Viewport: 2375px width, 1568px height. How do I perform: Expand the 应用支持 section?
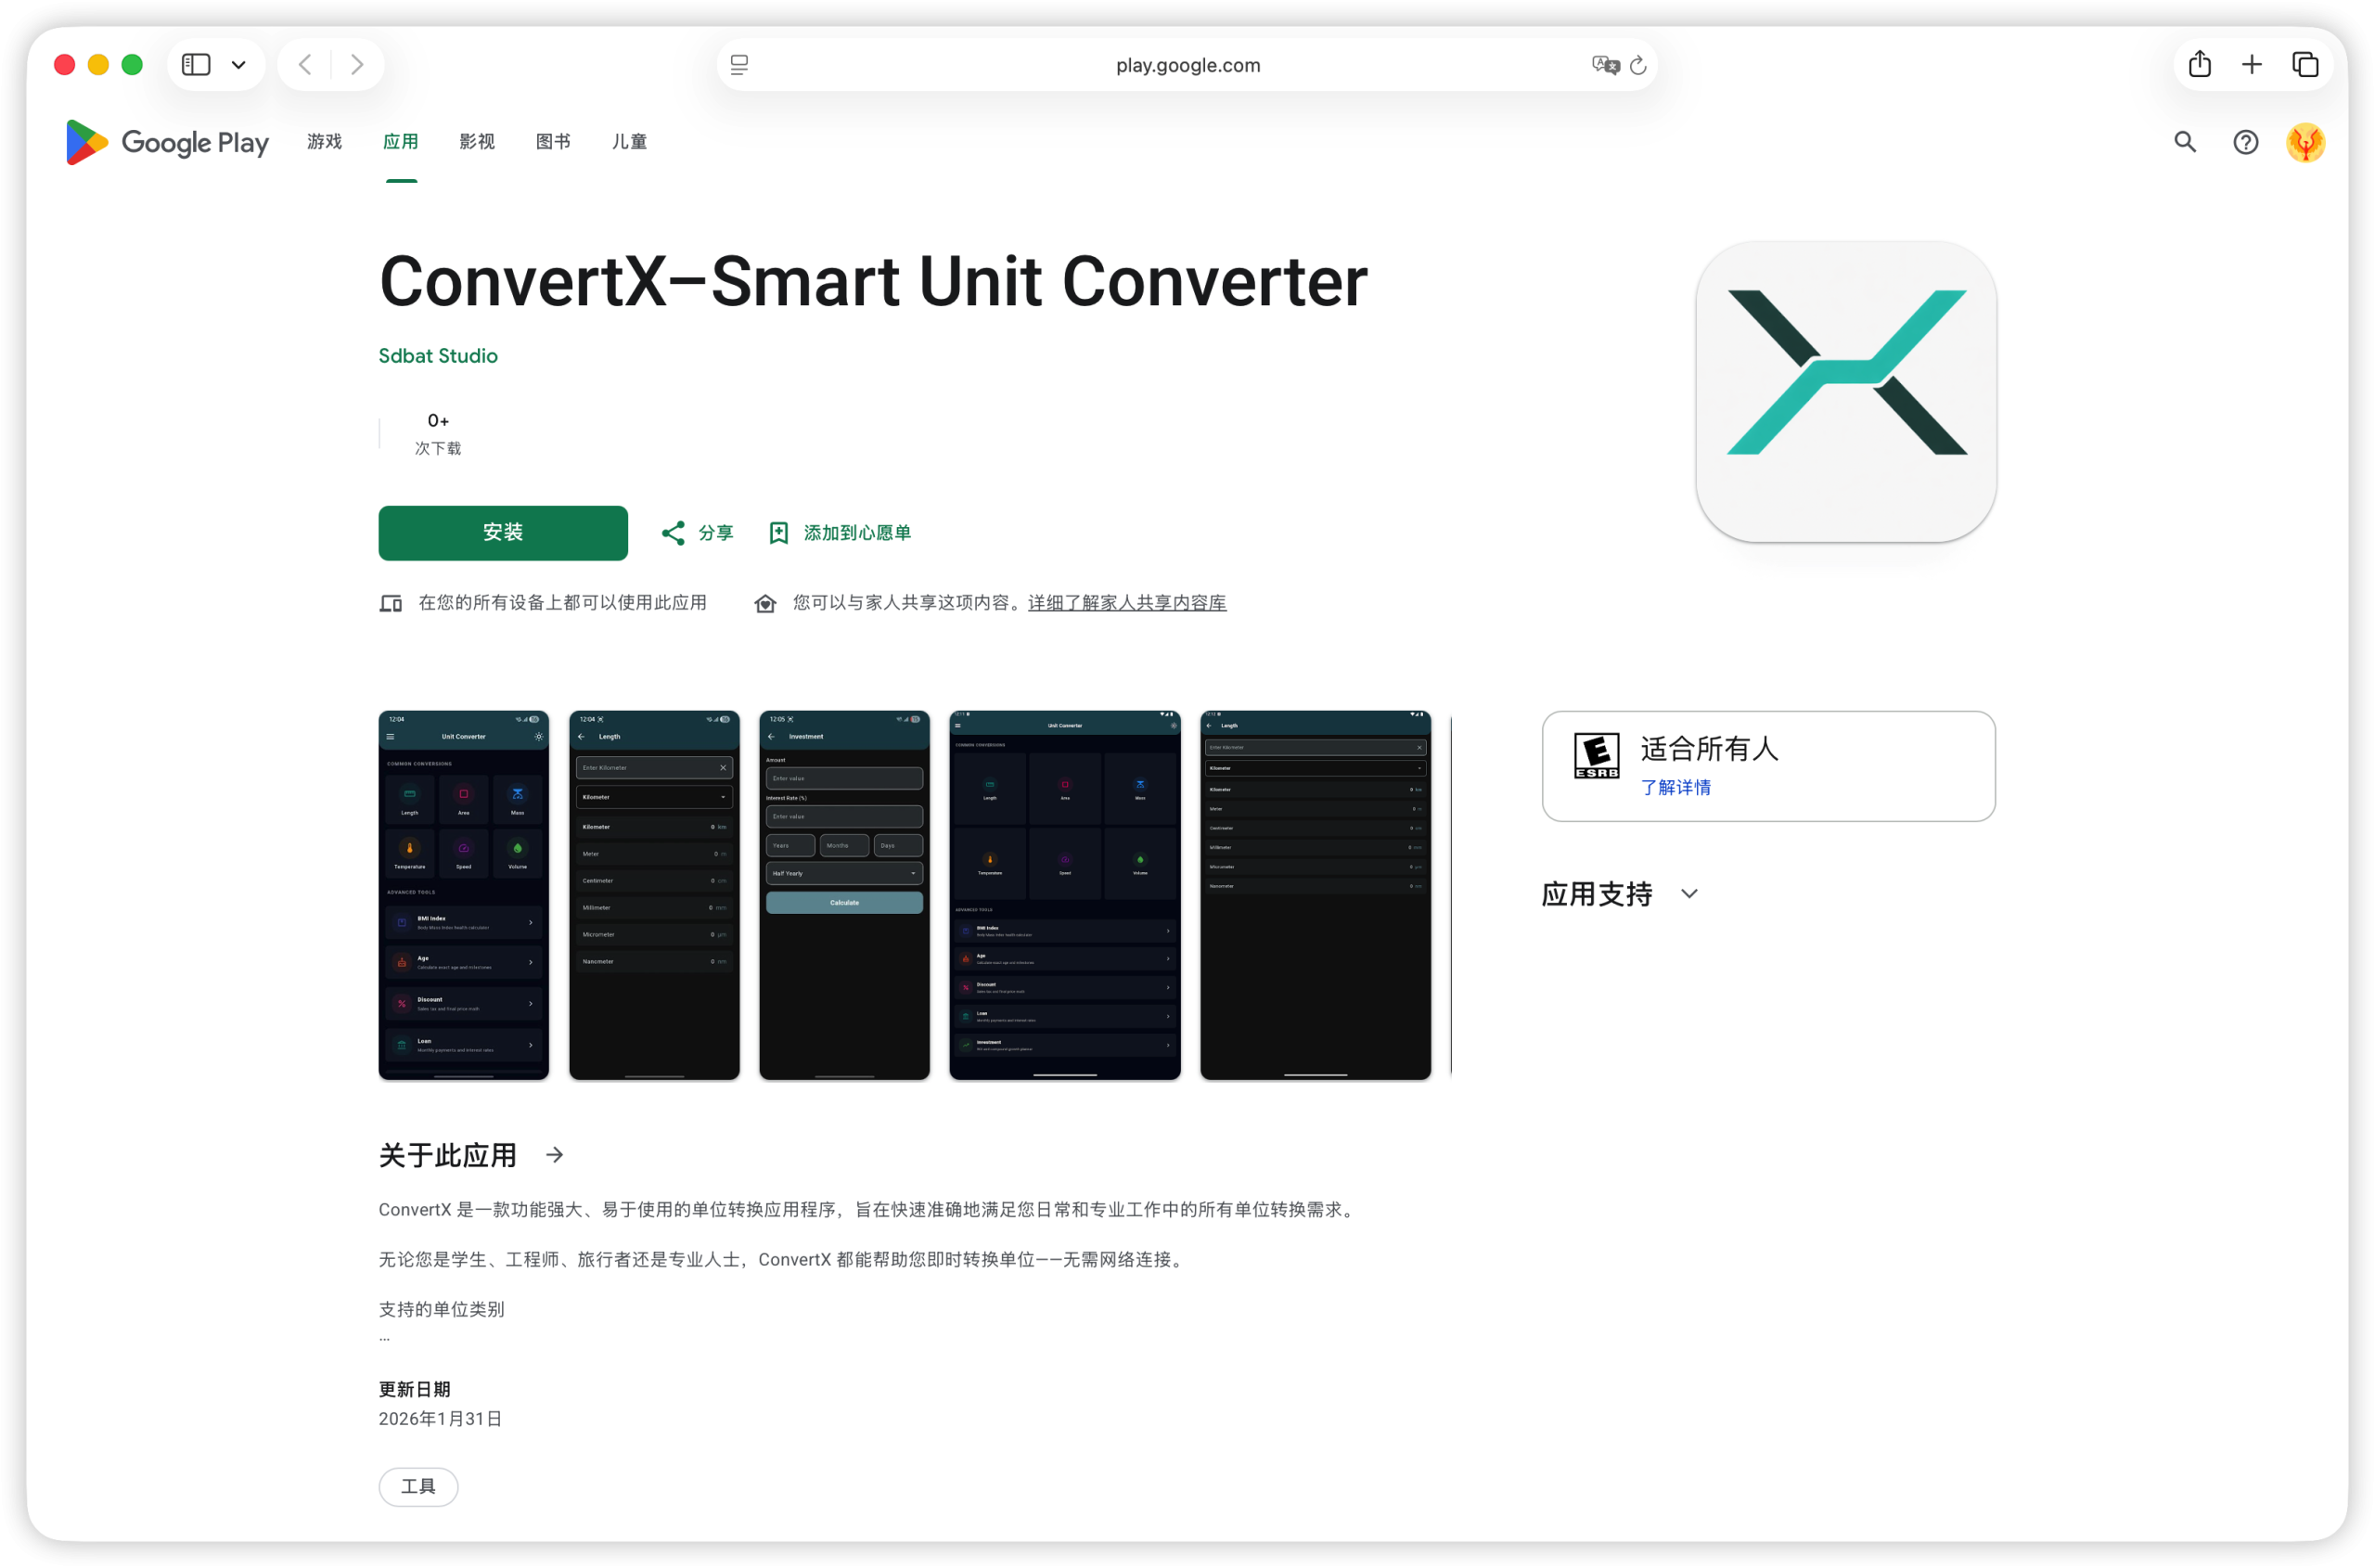(x=1689, y=894)
